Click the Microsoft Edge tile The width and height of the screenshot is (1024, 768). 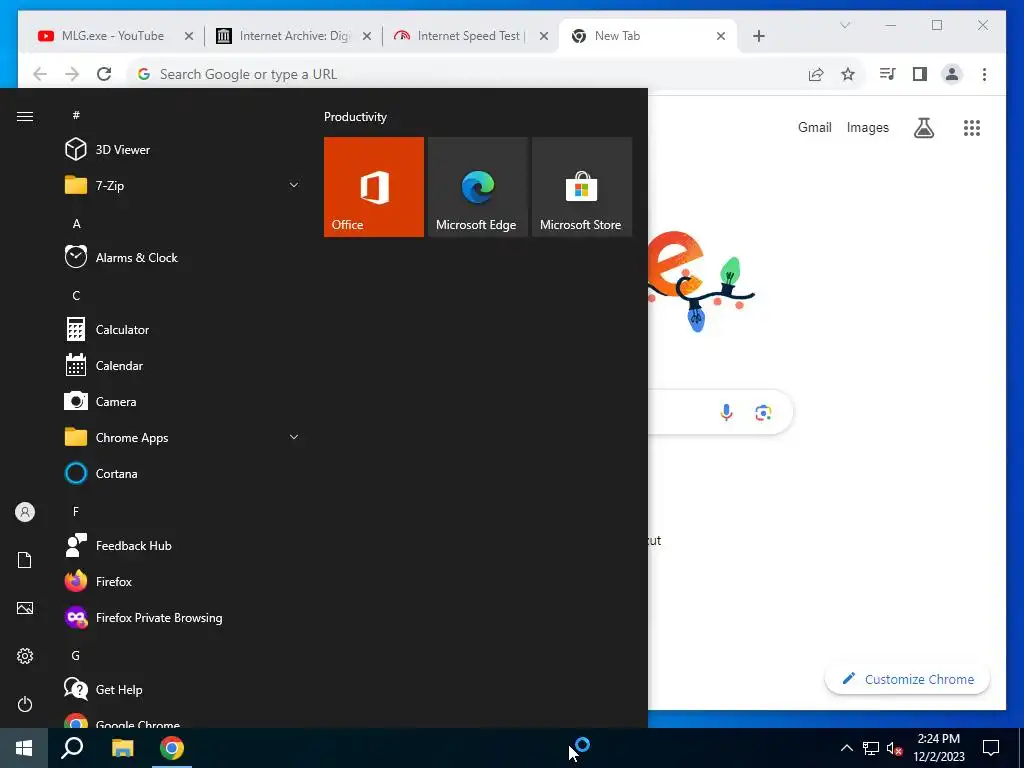click(477, 187)
